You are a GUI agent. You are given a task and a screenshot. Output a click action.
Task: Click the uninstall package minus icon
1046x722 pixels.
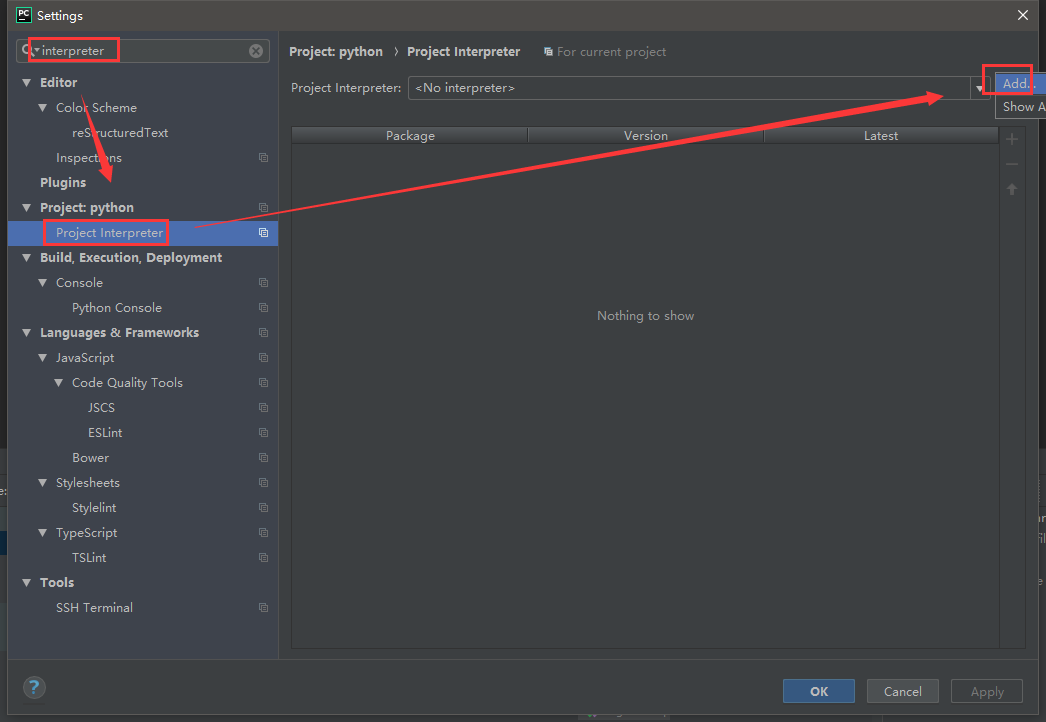[1011, 163]
